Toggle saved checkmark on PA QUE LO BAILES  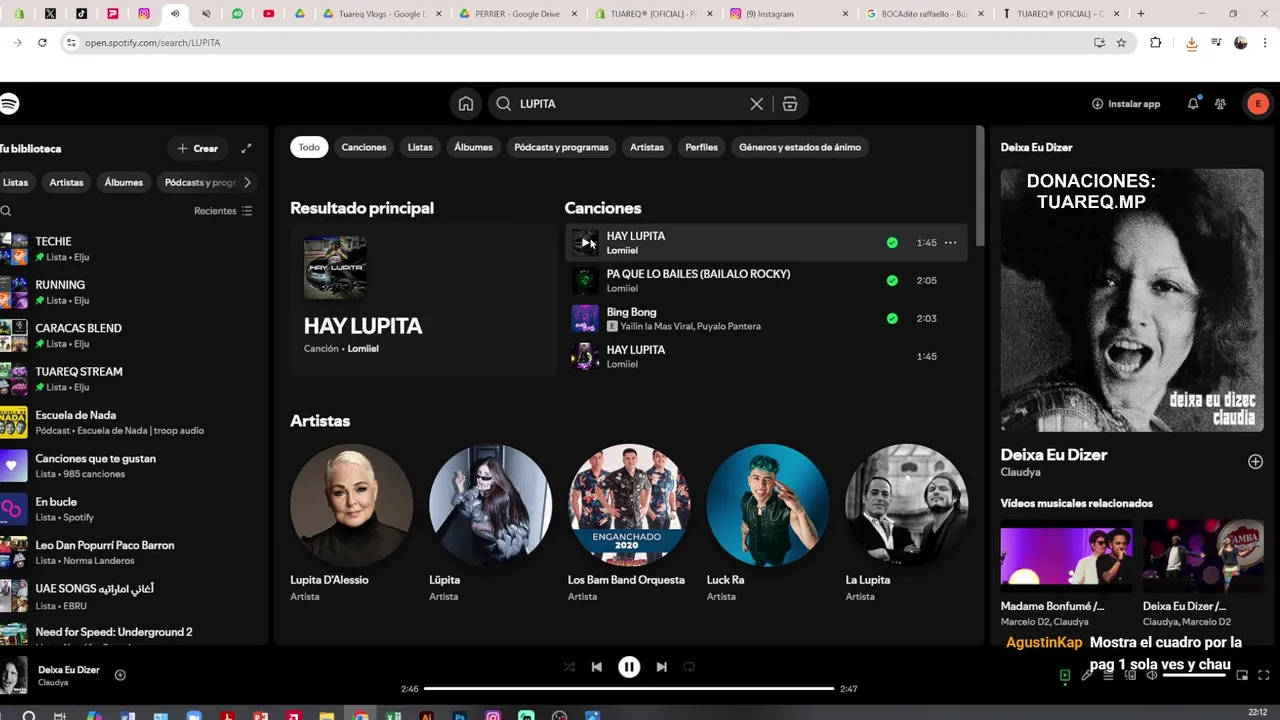892,280
